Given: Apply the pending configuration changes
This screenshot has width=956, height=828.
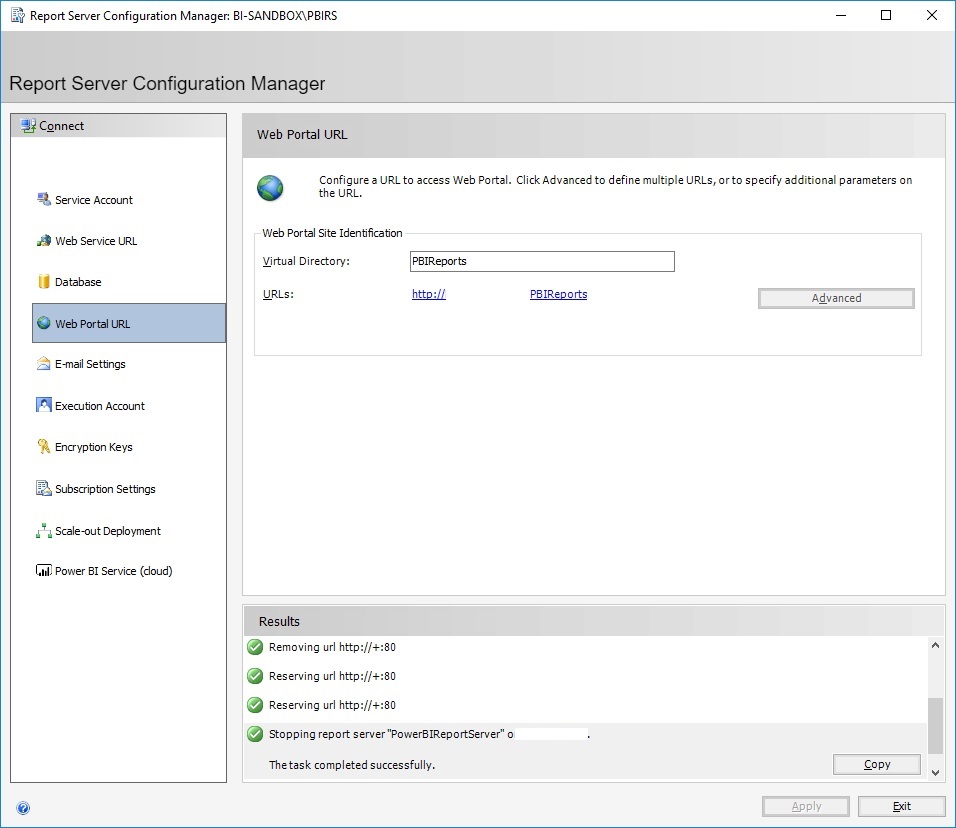Looking at the screenshot, I should tap(805, 806).
